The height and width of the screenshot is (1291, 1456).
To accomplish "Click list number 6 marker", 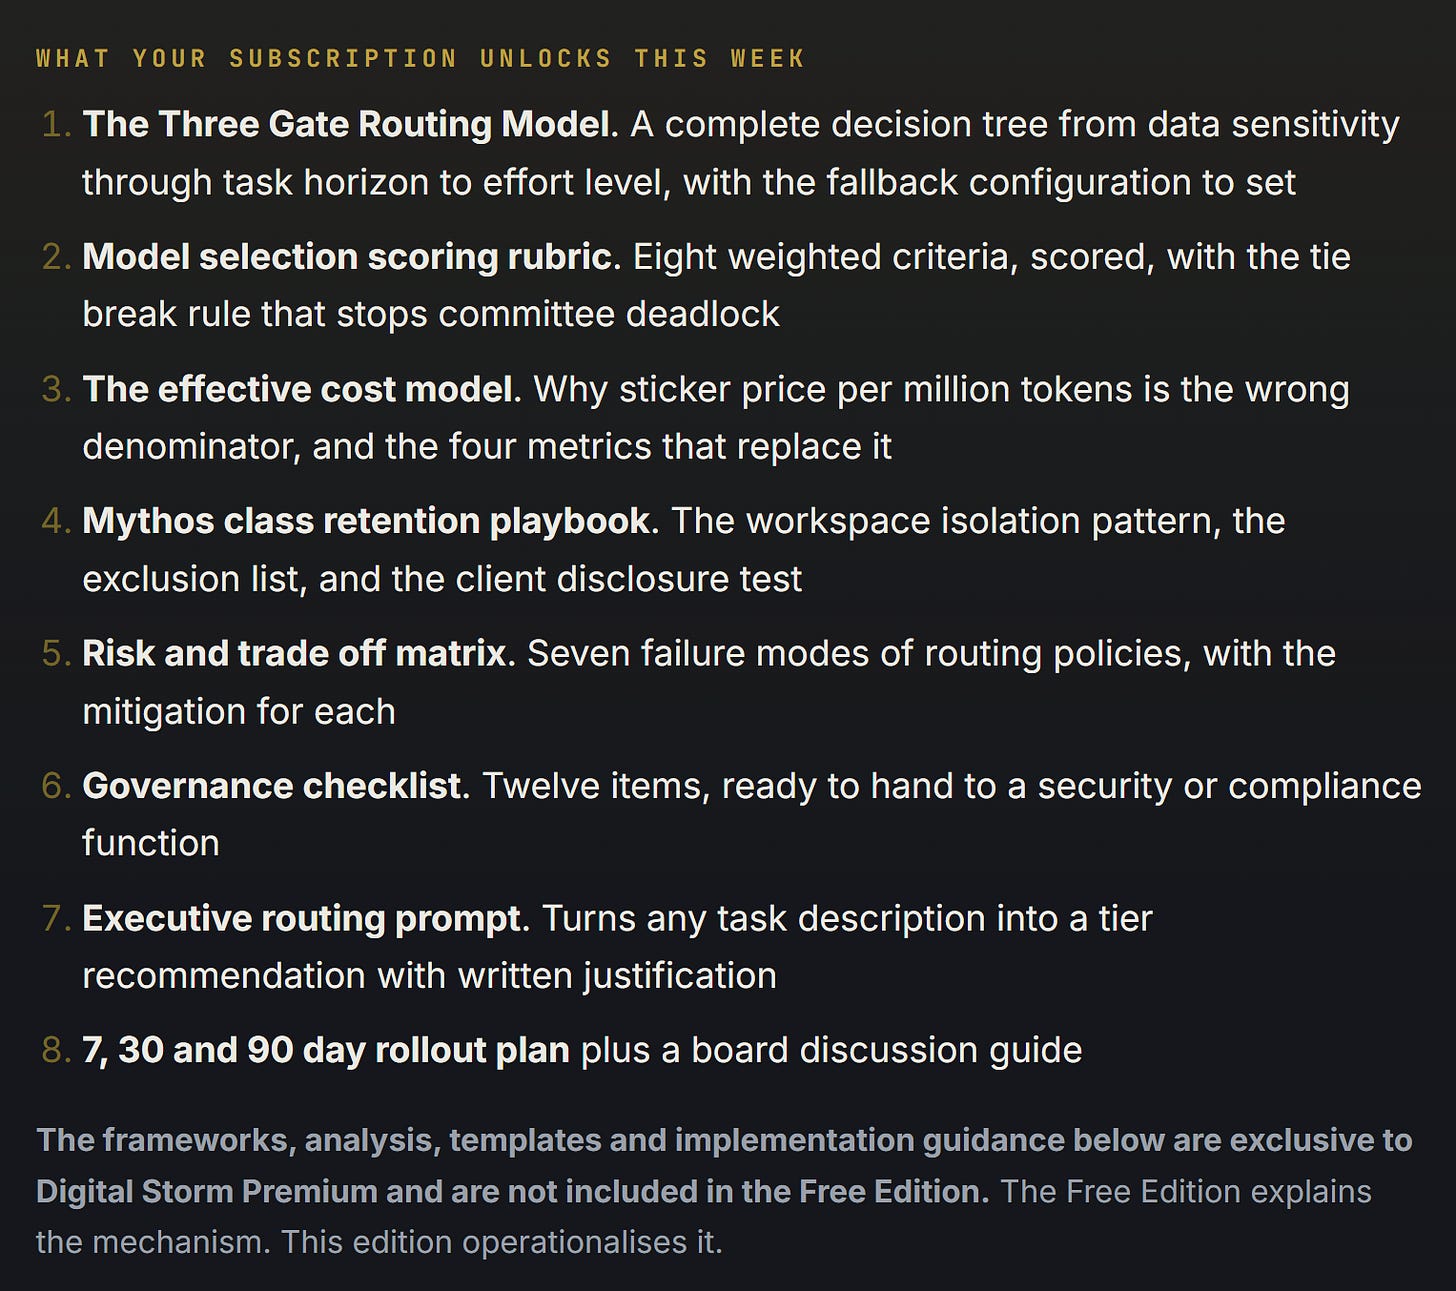I will click(x=57, y=786).
